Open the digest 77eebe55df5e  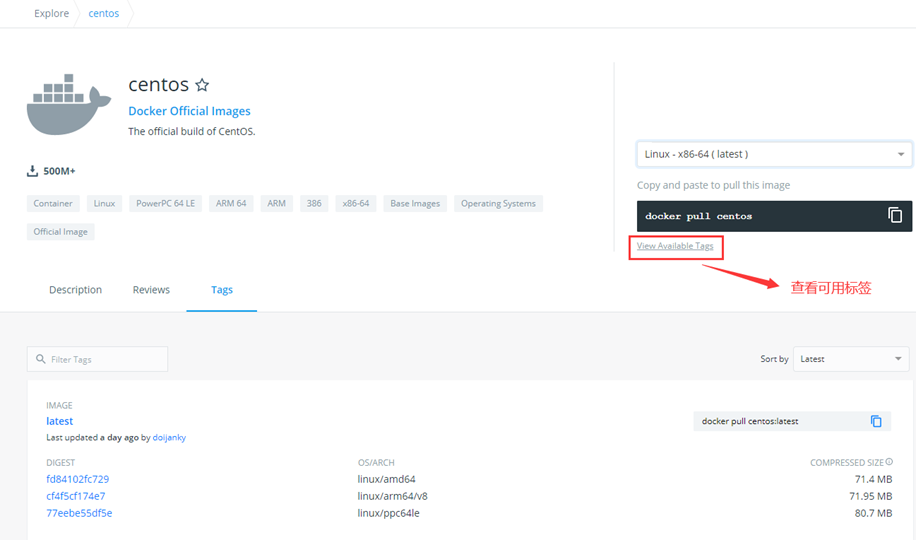[x=79, y=513]
